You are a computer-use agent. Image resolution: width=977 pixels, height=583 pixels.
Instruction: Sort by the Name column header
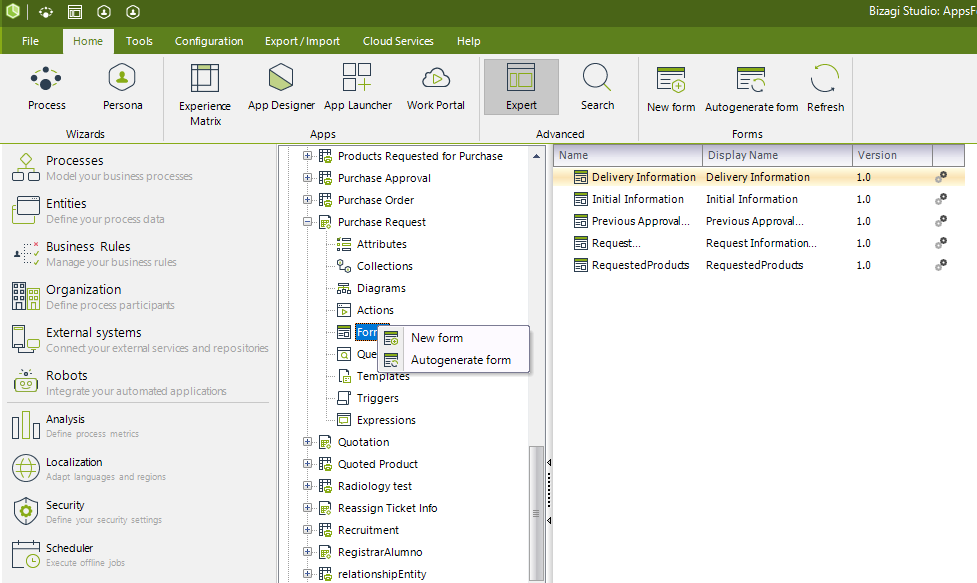(627, 155)
